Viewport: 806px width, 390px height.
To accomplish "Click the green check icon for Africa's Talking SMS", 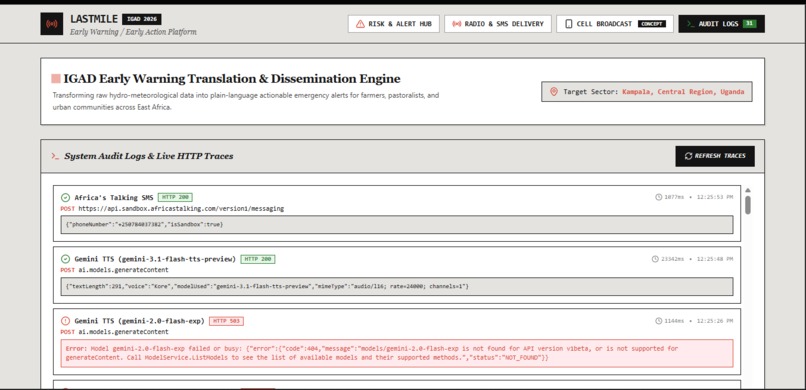I will point(65,197).
